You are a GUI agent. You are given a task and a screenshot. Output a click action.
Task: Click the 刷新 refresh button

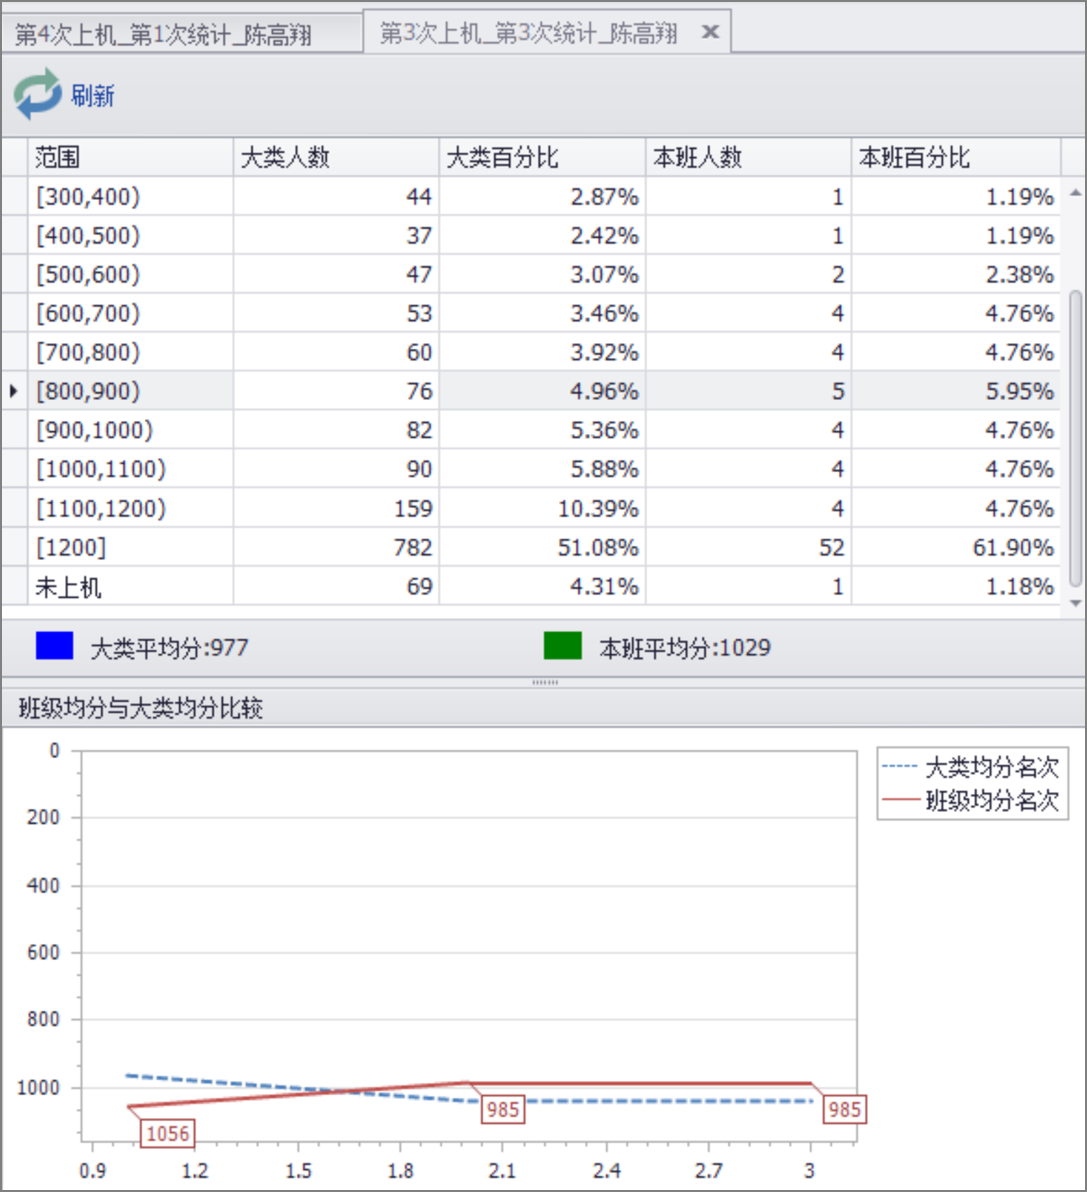[x=94, y=95]
